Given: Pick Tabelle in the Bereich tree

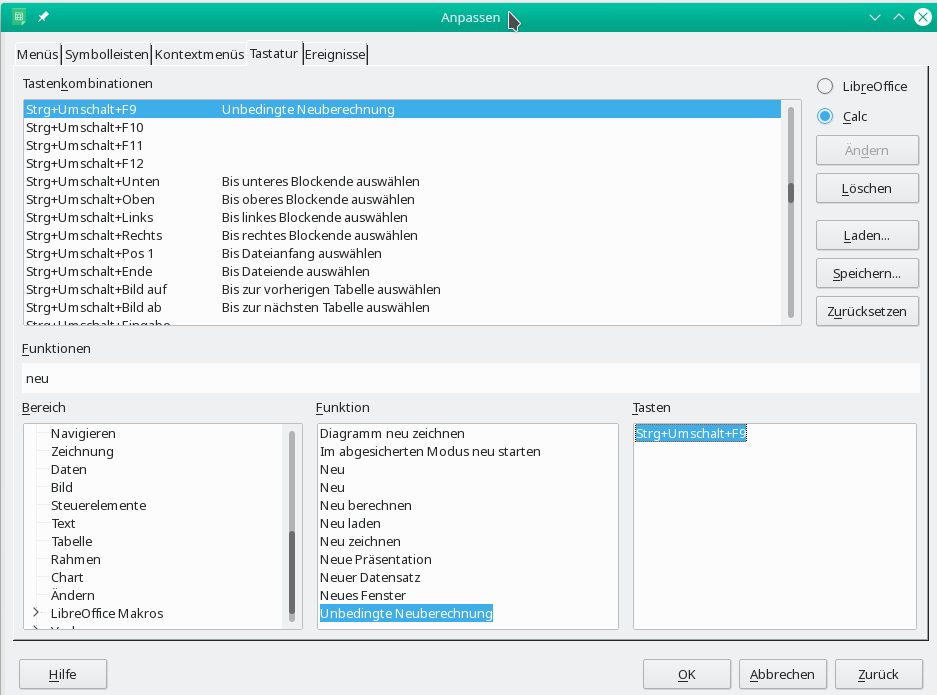Looking at the screenshot, I should pos(72,541).
